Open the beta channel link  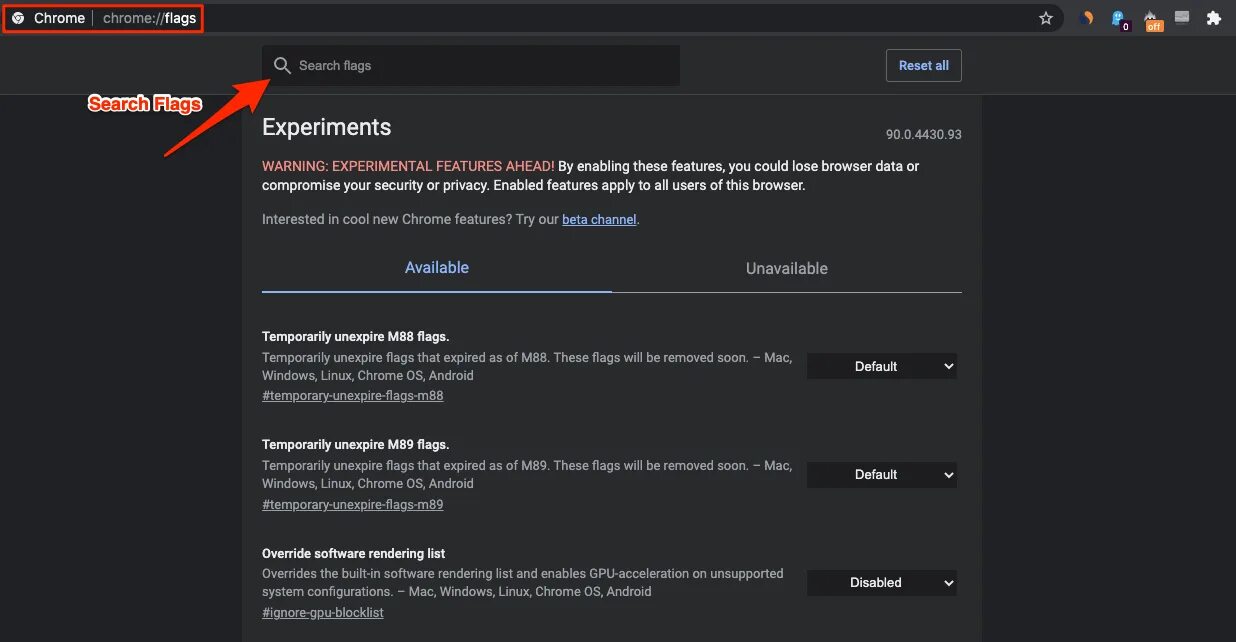pos(599,219)
